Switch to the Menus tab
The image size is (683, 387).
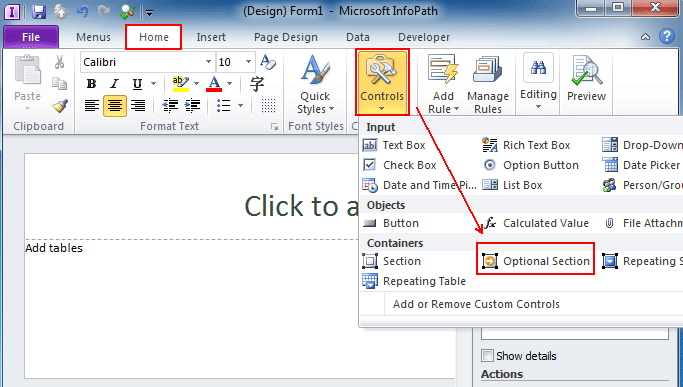coord(93,37)
